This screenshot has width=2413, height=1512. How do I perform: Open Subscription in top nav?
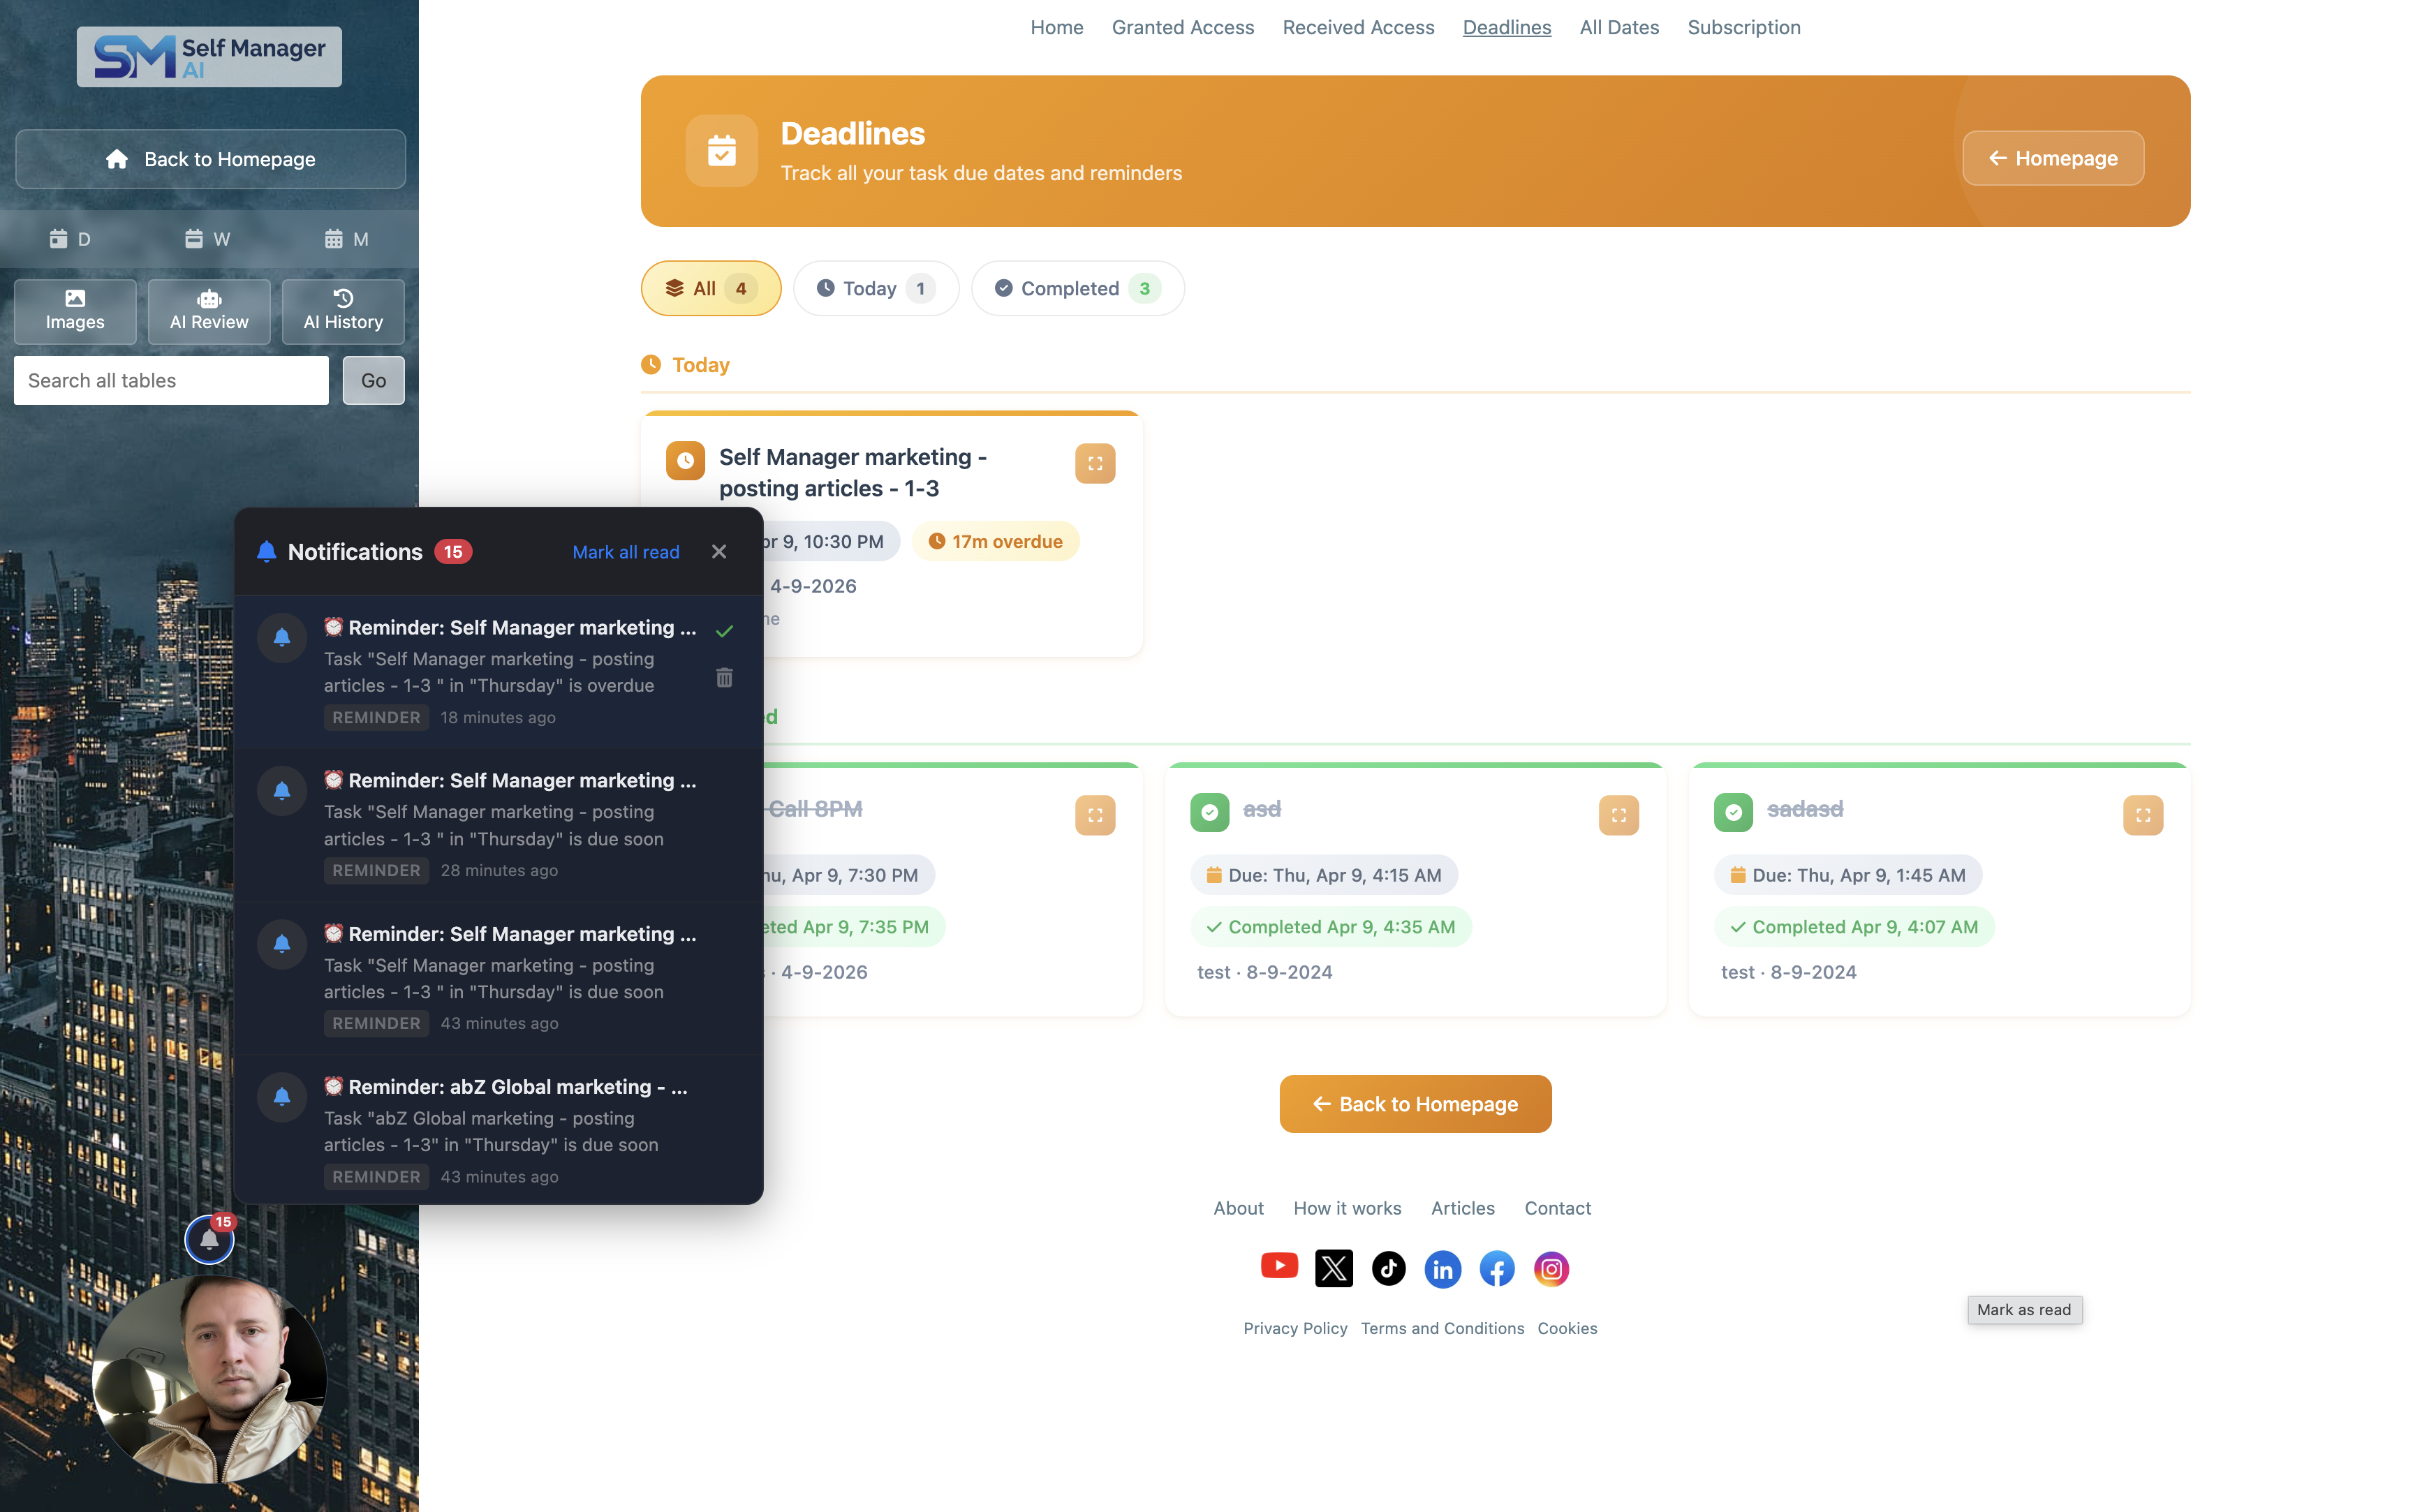(x=1744, y=27)
